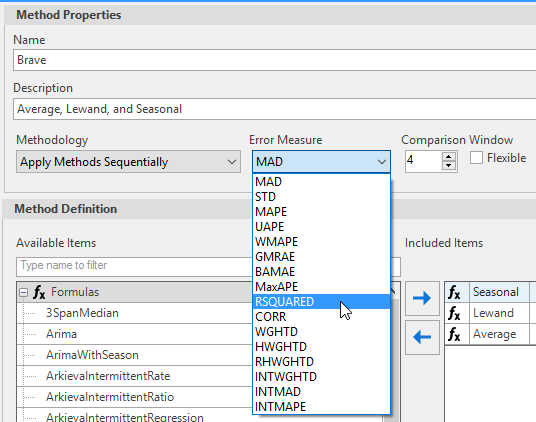Select ArkievaIntermittentRegression formula
536x422 pixels.
(x=125, y=417)
